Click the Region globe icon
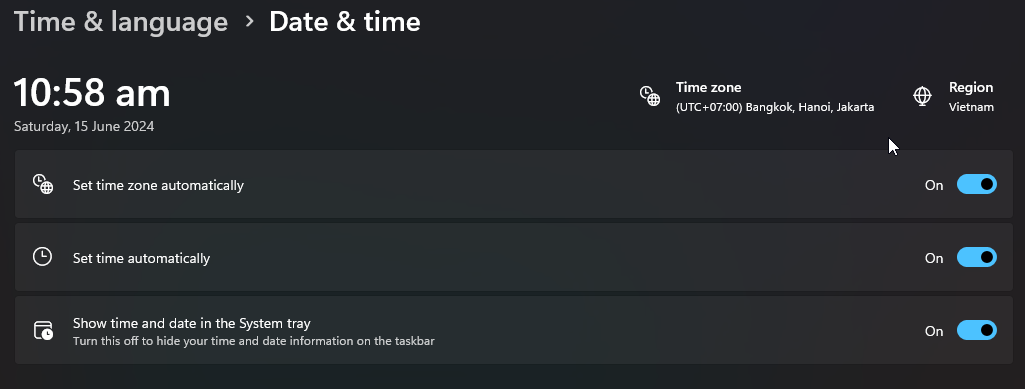Image resolution: width=1025 pixels, height=389 pixels. [922, 96]
